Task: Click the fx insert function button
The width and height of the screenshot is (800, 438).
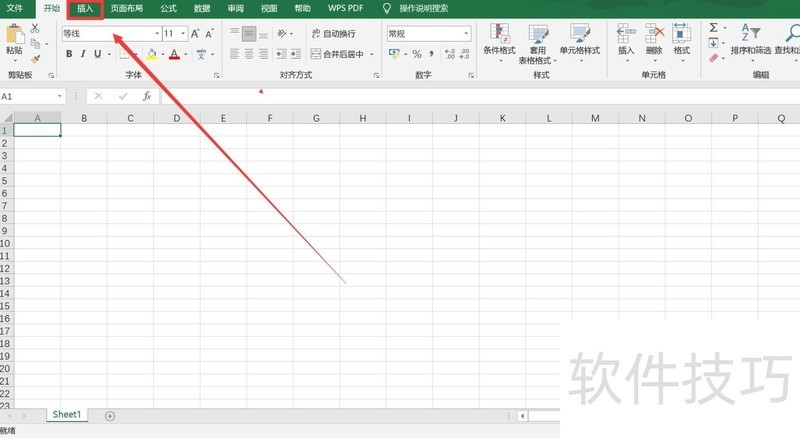Action: (x=147, y=96)
